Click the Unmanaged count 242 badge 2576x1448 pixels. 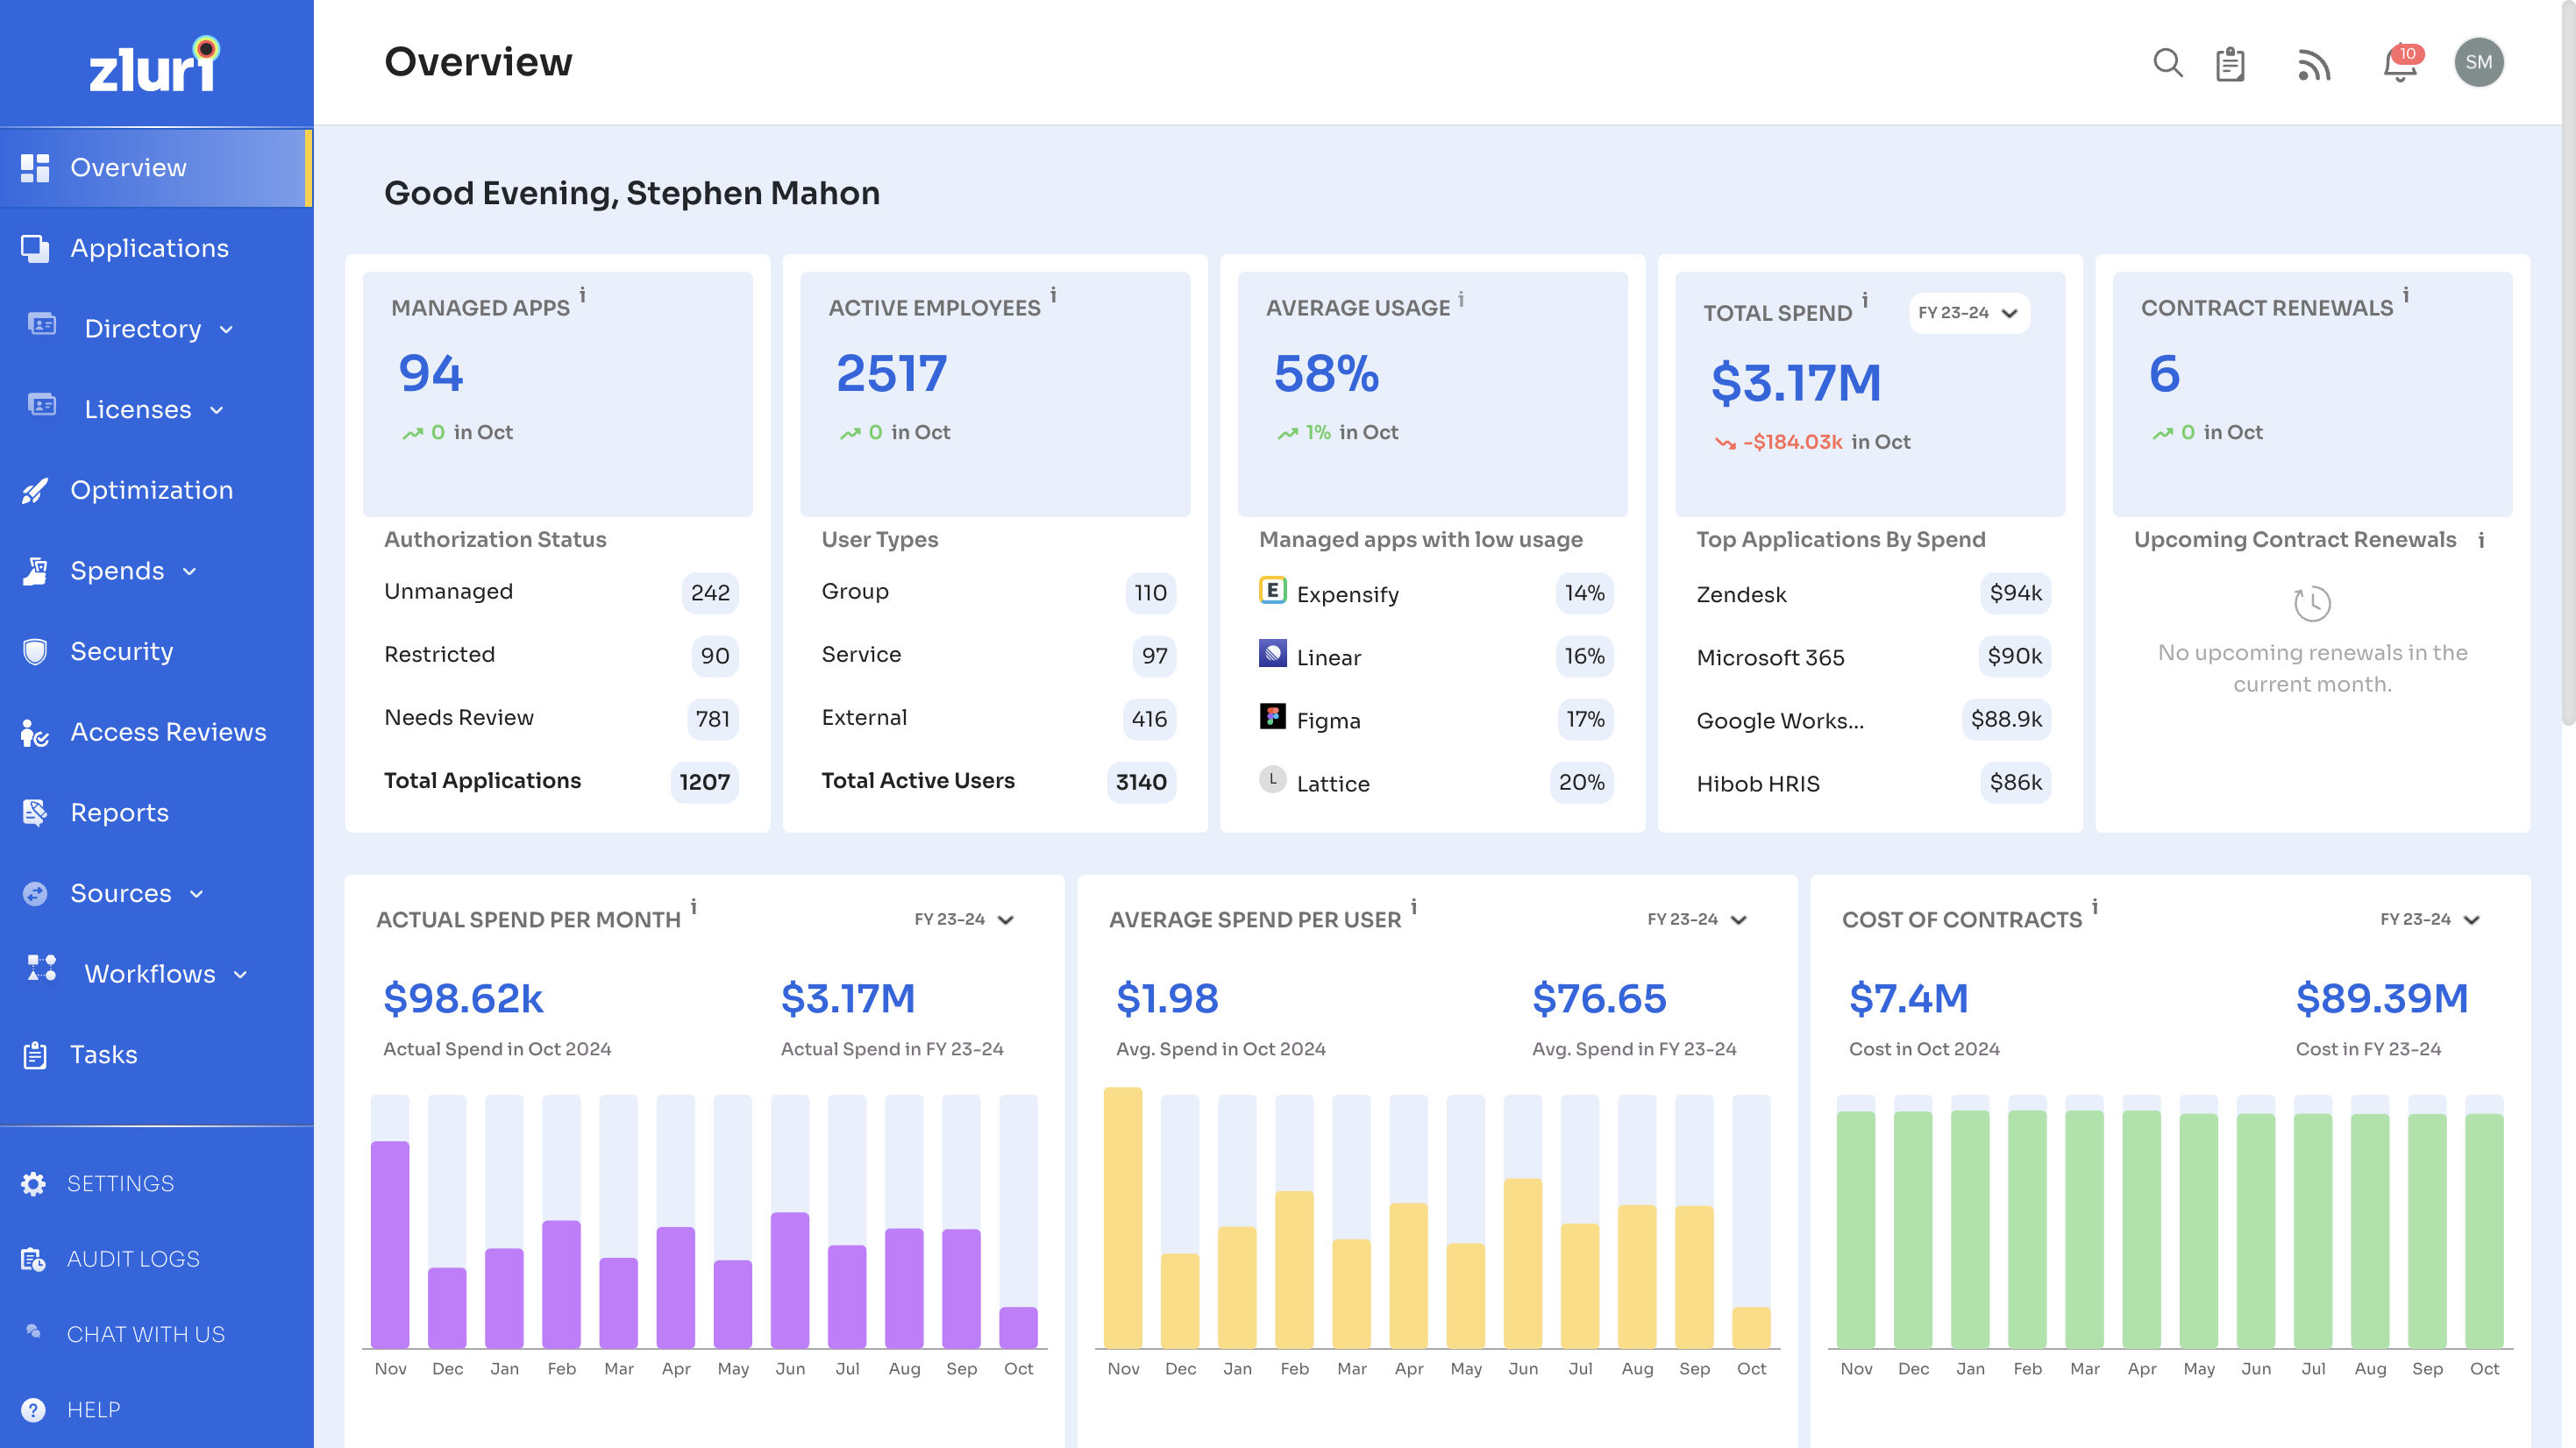coord(709,593)
